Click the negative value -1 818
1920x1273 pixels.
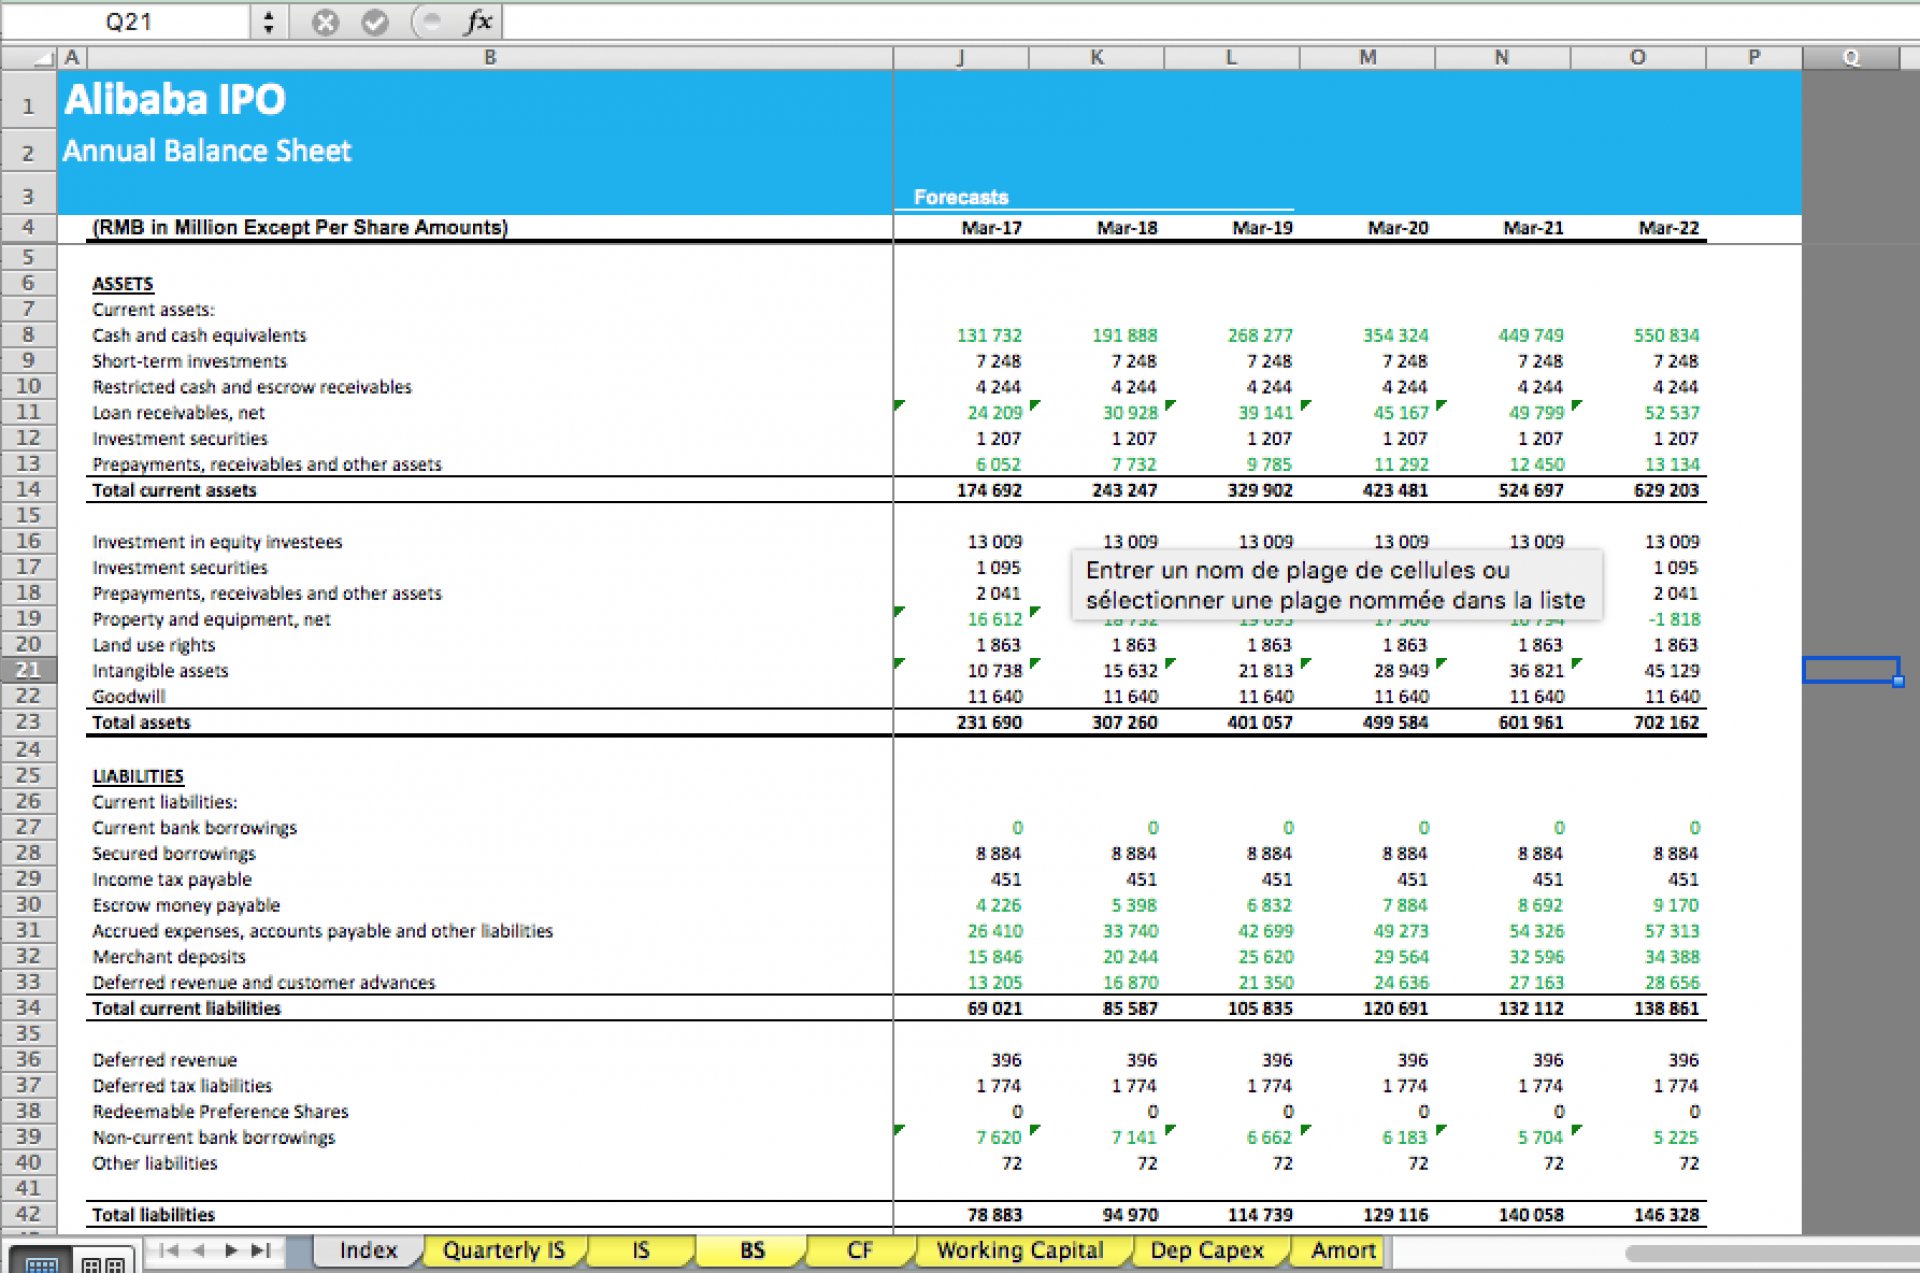[x=1674, y=619]
